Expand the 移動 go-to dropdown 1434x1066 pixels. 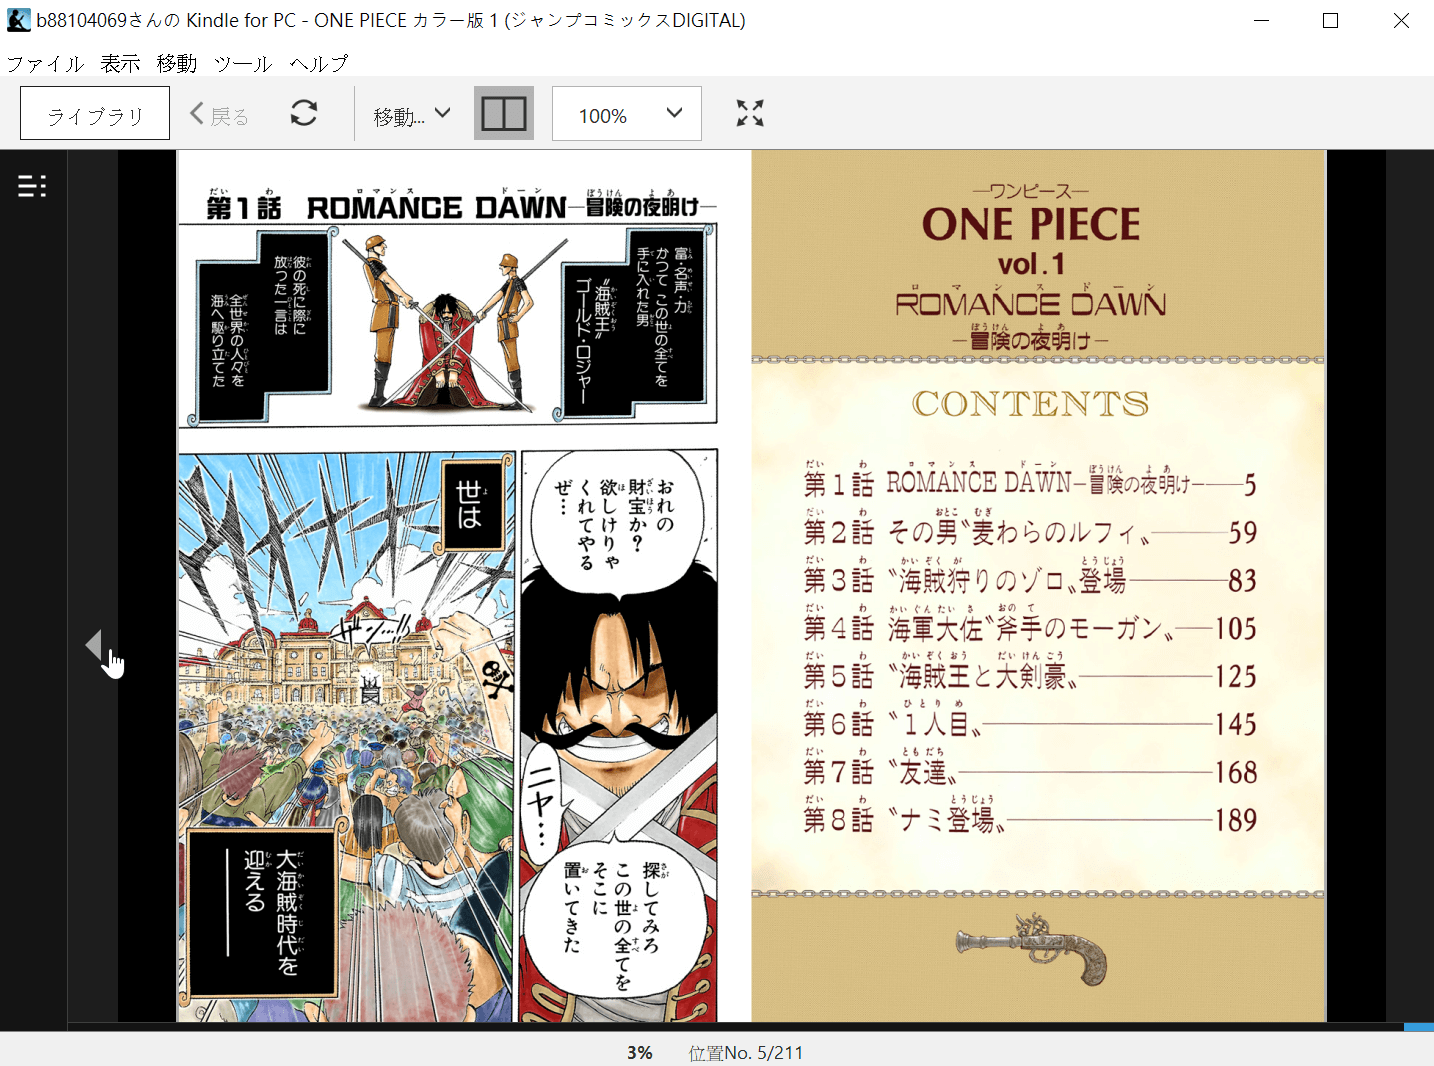(x=412, y=115)
